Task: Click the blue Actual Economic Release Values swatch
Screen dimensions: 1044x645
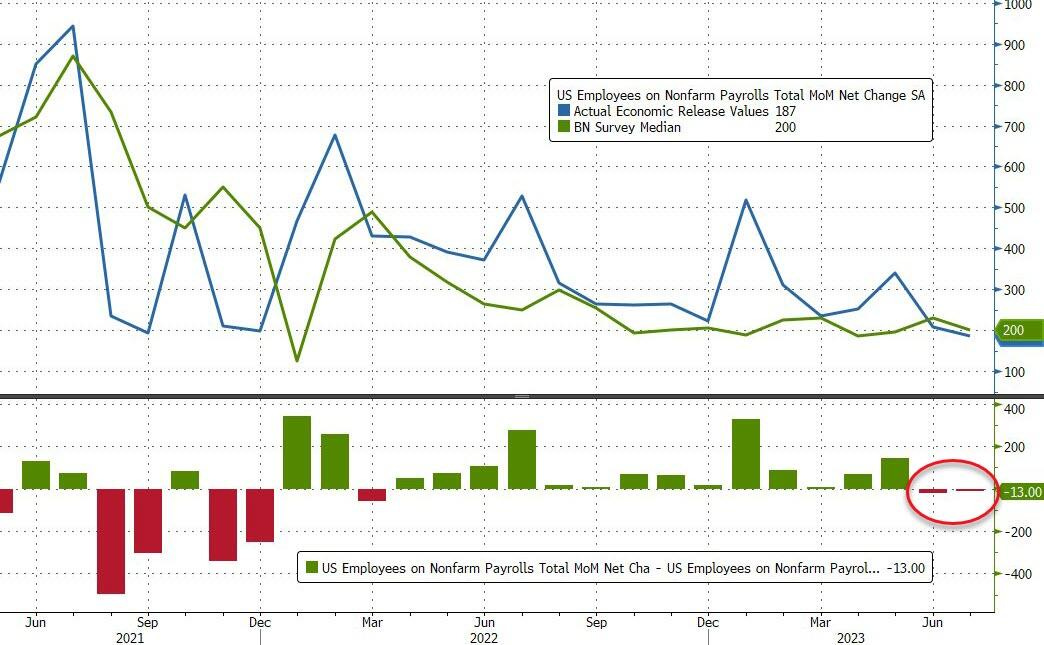Action: (x=564, y=111)
